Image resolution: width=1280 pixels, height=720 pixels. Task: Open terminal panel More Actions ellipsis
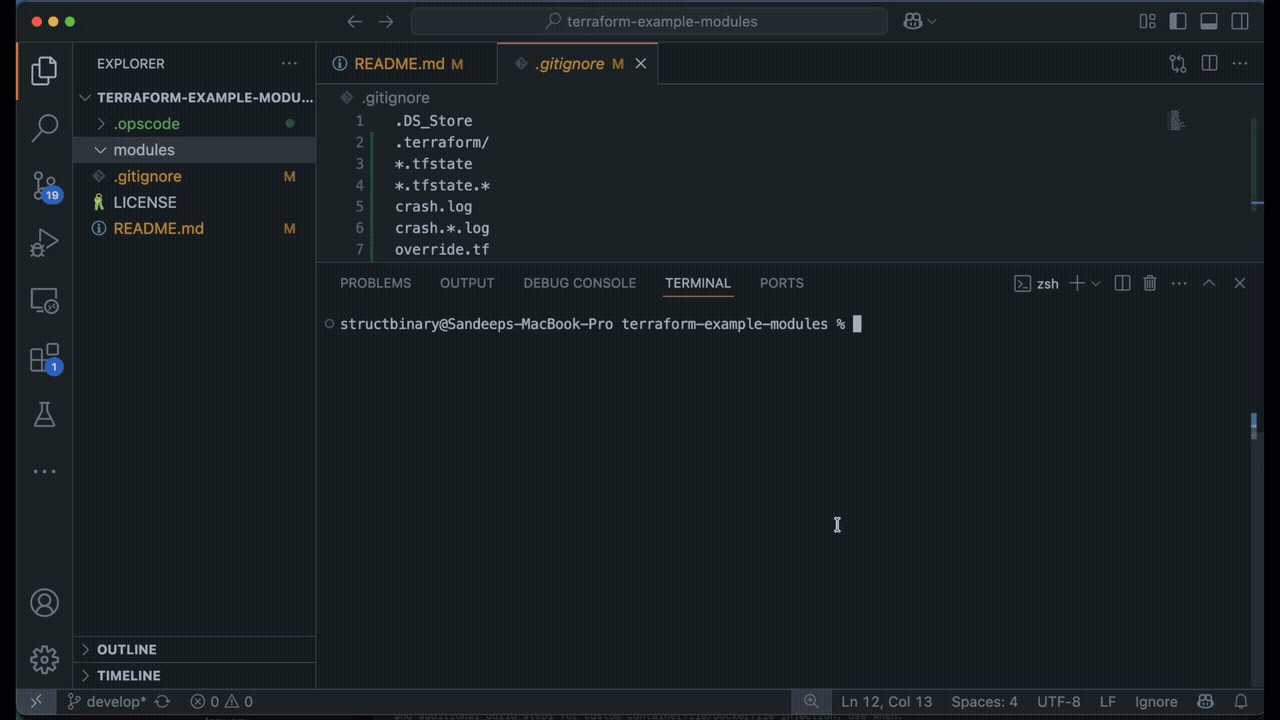pos(1179,283)
